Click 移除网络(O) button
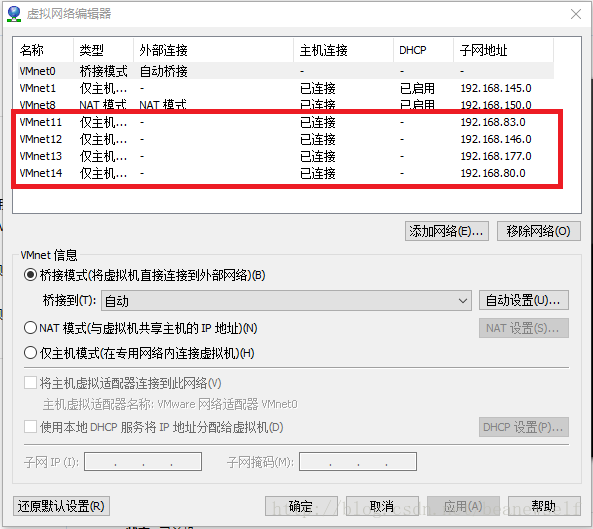The width and height of the screenshot is (593, 529). 539,231
